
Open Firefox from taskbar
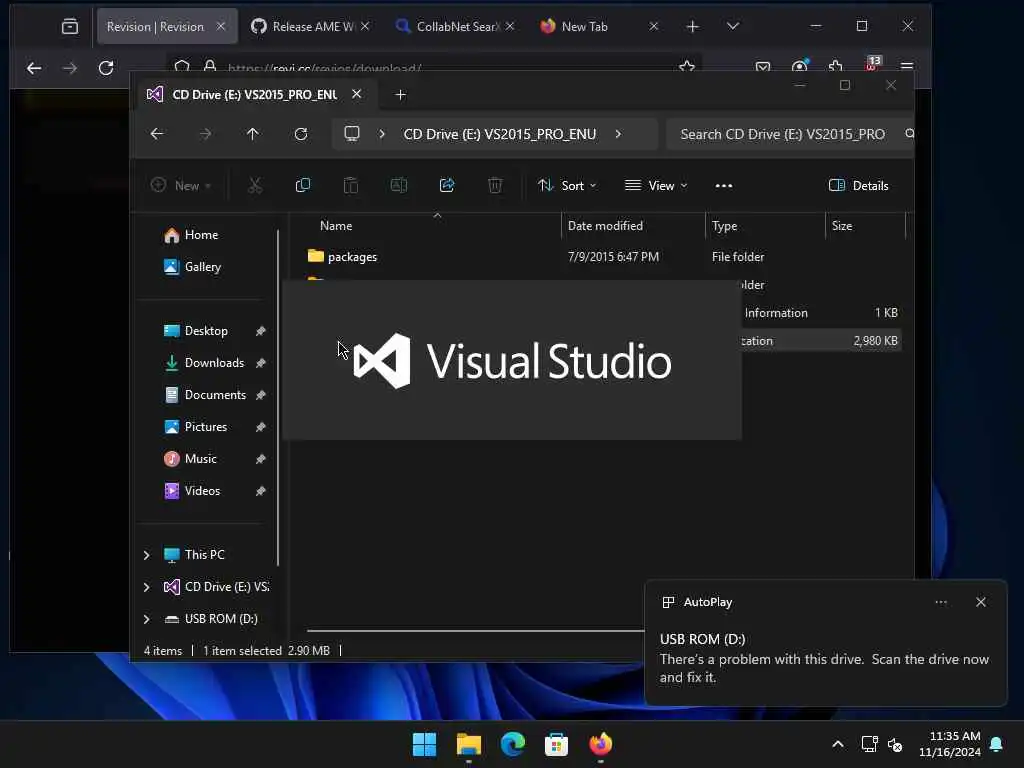pos(601,744)
